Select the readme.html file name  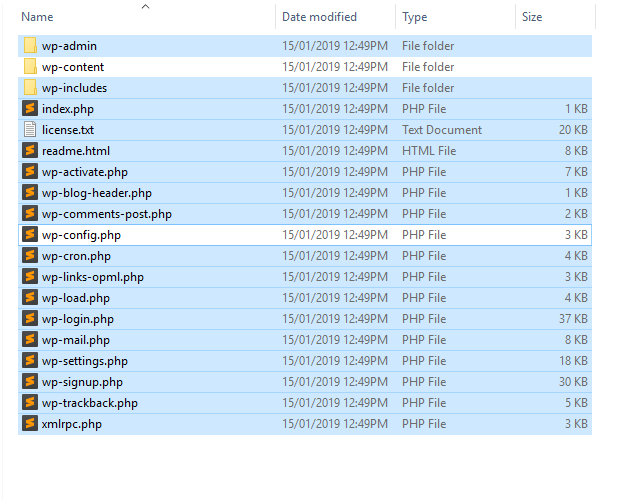pyautogui.click(x=76, y=151)
